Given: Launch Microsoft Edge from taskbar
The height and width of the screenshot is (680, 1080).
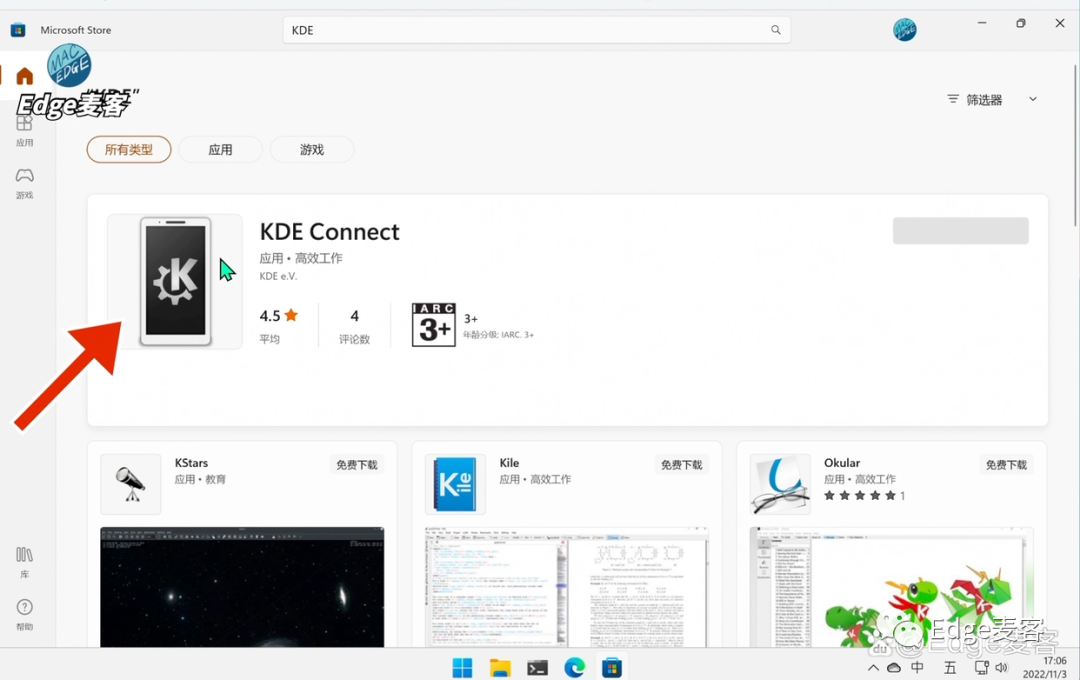Looking at the screenshot, I should pos(574,668).
